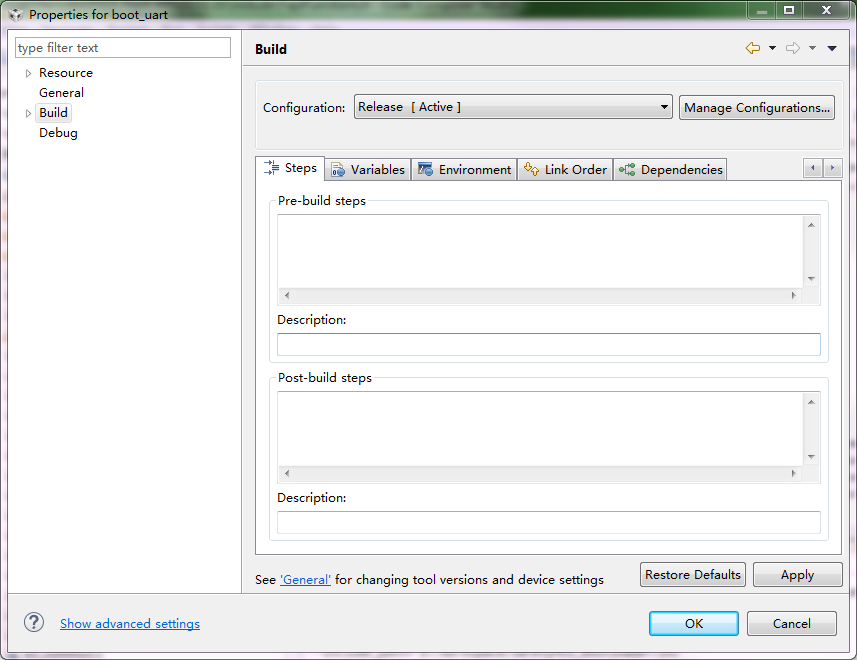Open the back history dropdown arrow
The width and height of the screenshot is (857, 660).
pyautogui.click(x=772, y=48)
